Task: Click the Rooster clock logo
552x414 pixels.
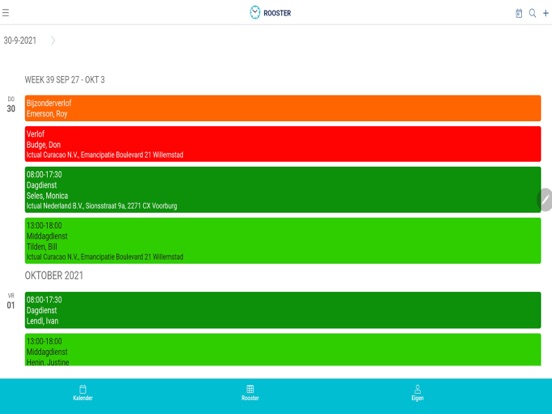Action: 255,13
